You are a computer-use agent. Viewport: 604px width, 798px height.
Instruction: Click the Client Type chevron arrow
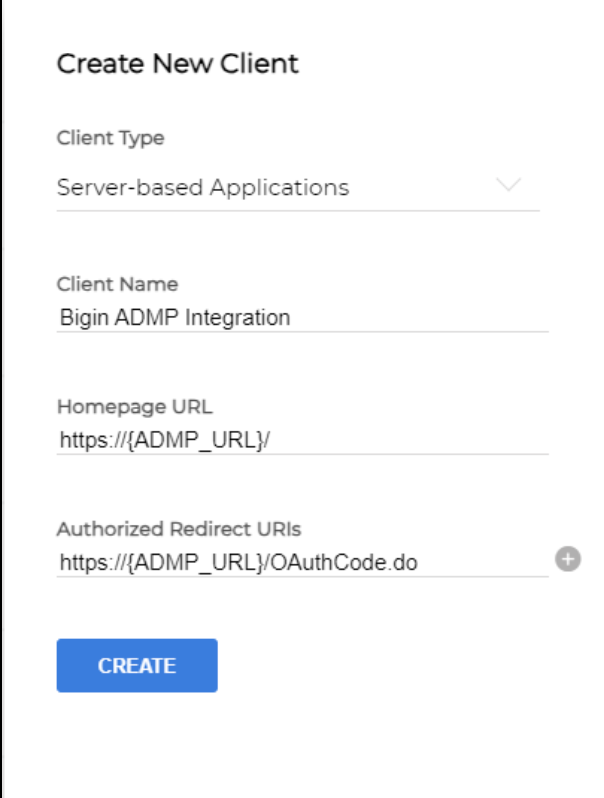pos(508,186)
